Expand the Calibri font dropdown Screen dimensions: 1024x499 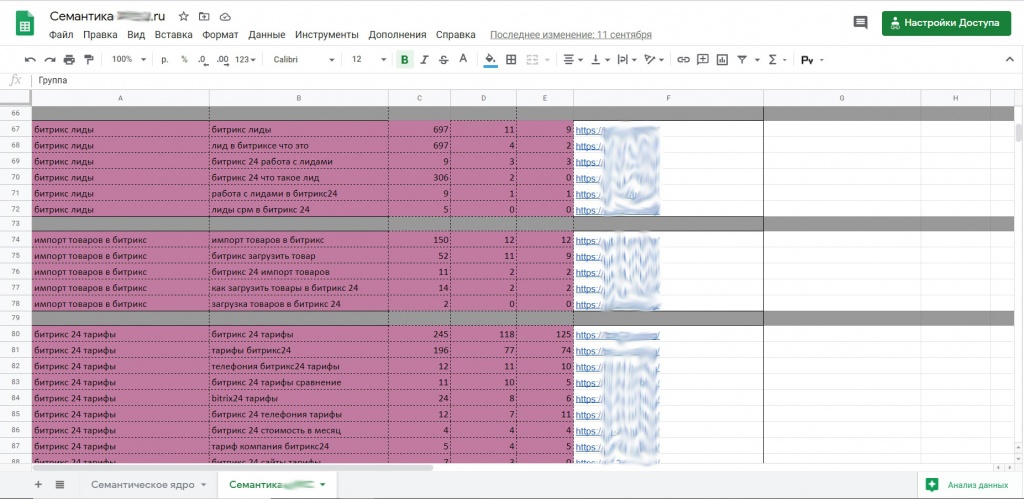coord(305,60)
